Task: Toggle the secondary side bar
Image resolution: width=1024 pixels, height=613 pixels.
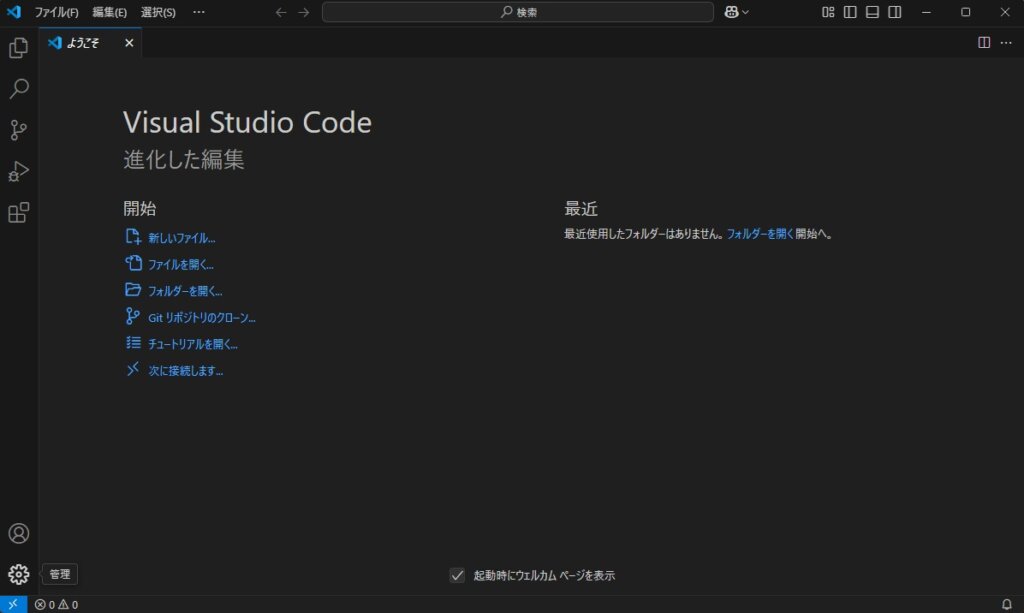Action: click(x=895, y=12)
